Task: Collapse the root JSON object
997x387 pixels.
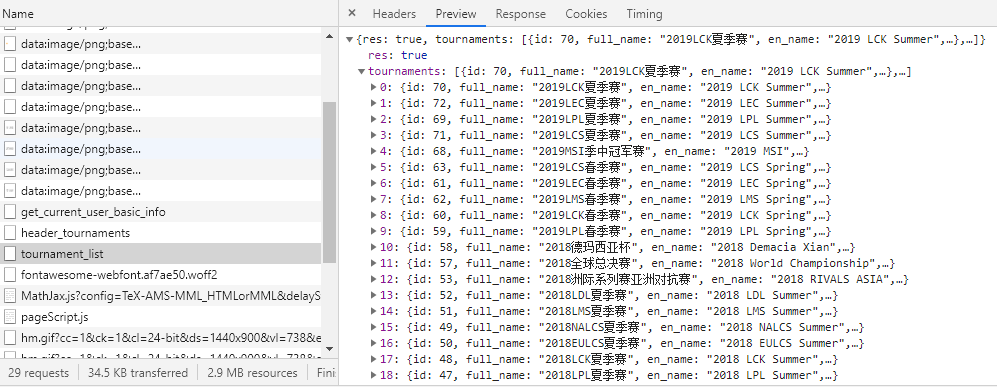Action: tap(350, 39)
